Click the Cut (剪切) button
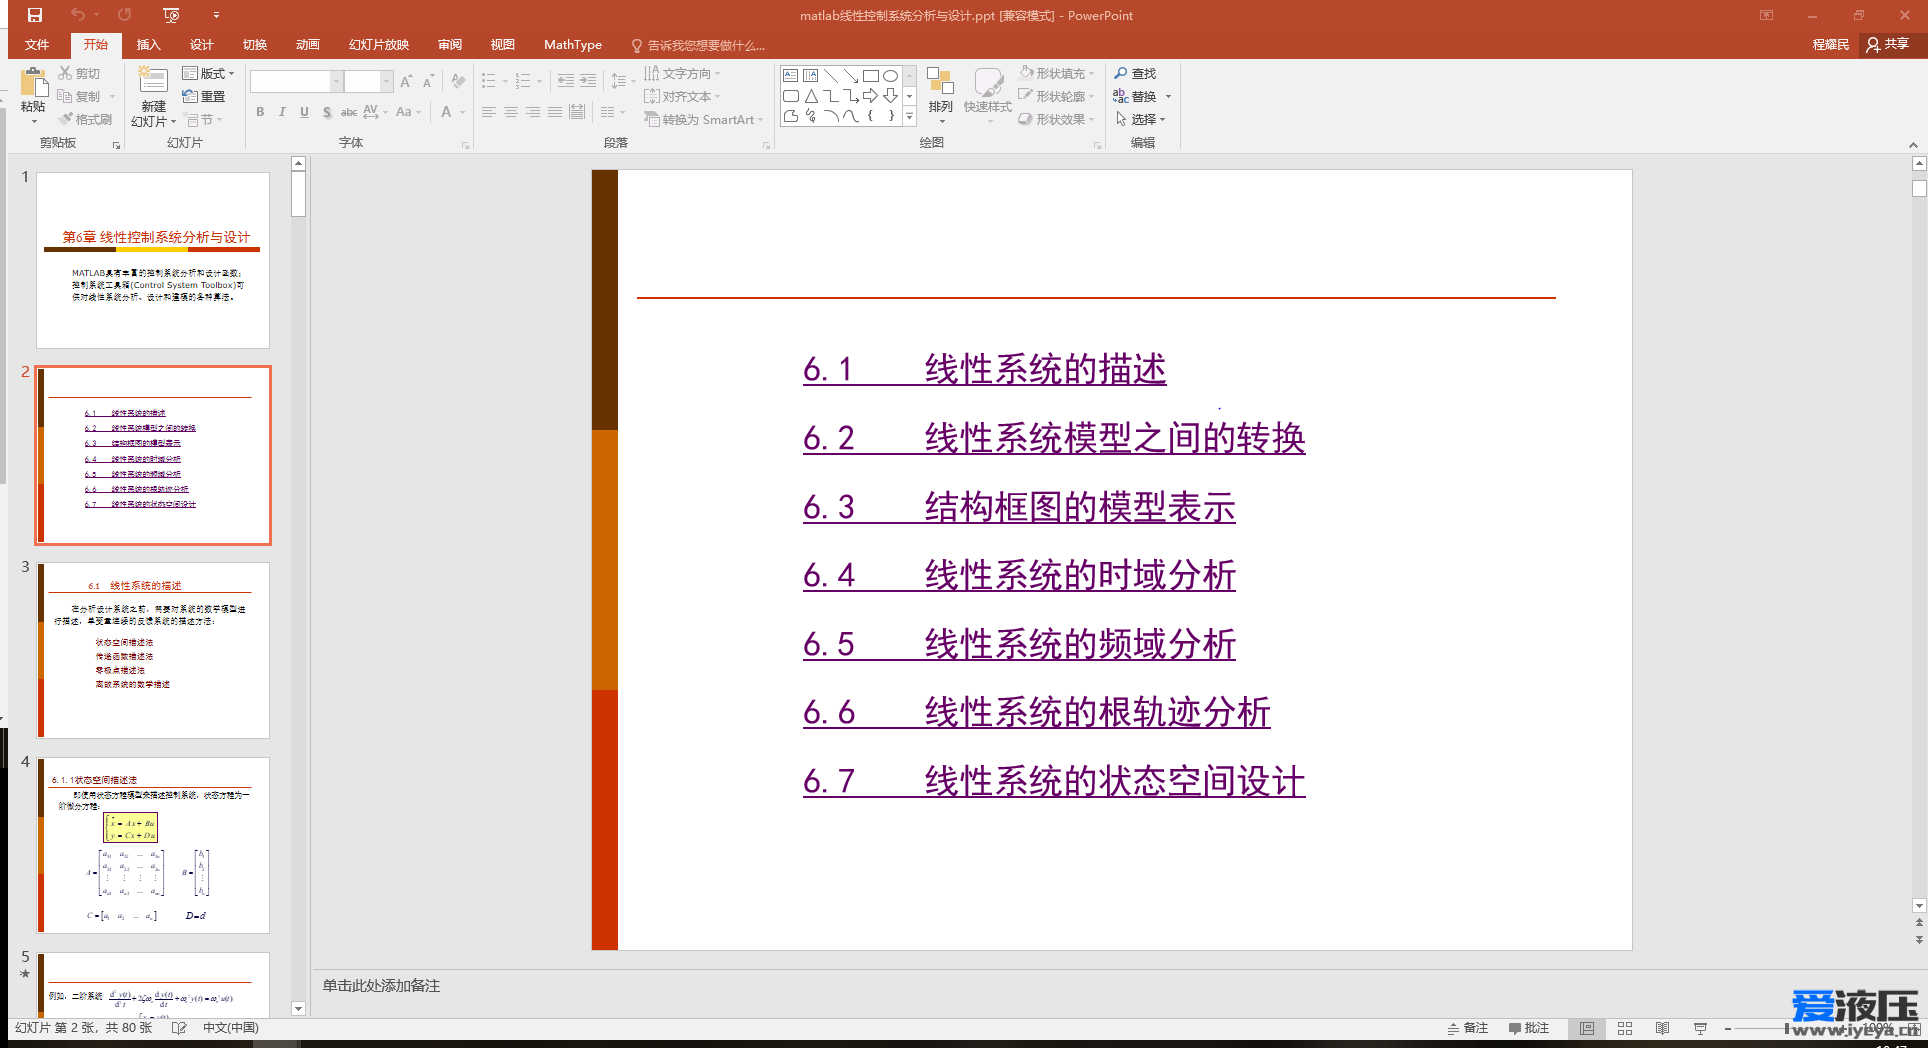Image resolution: width=1928 pixels, height=1048 pixels. point(79,73)
